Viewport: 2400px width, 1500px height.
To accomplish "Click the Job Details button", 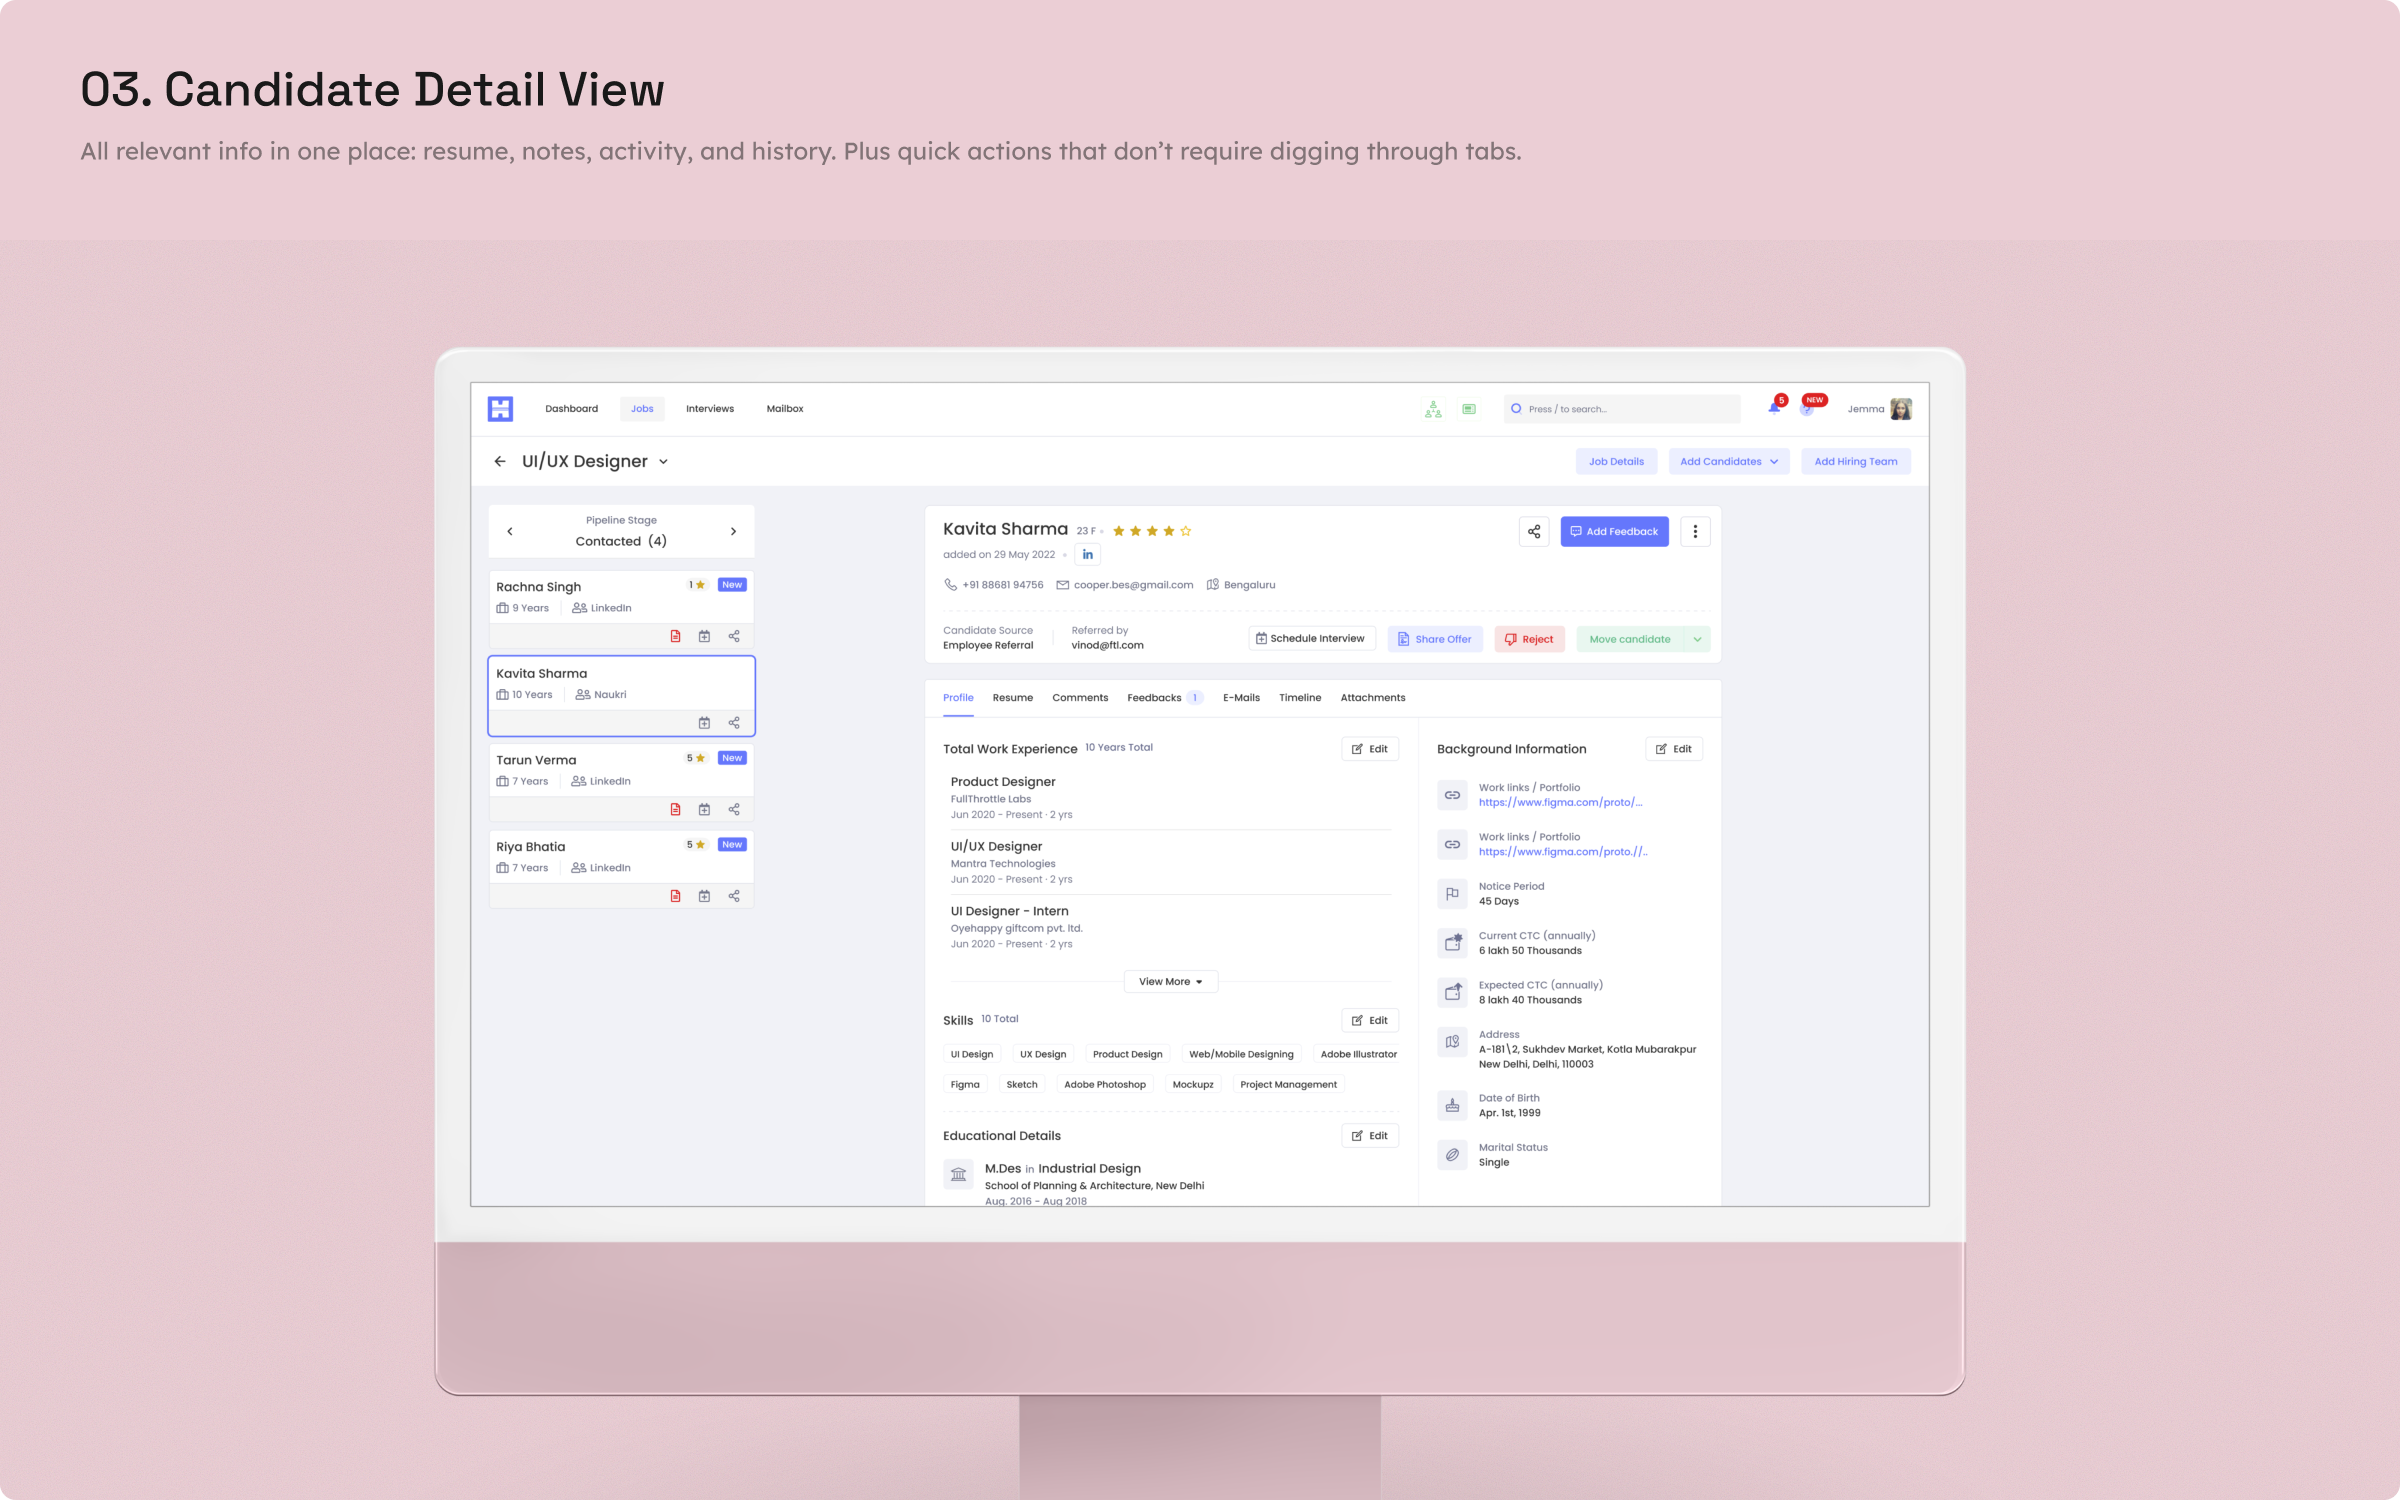I will pos(1616,461).
